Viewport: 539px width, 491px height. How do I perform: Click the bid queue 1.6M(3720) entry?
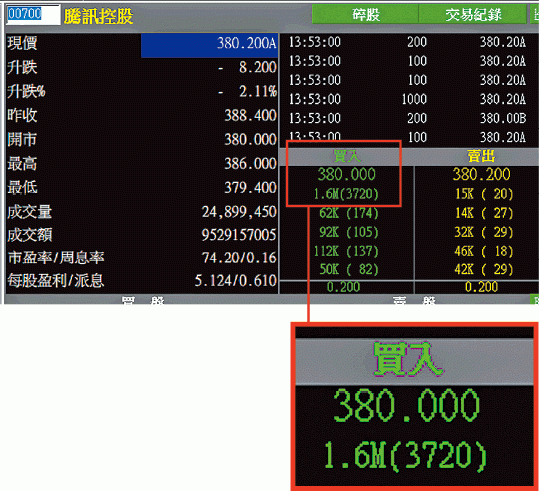tap(346, 194)
